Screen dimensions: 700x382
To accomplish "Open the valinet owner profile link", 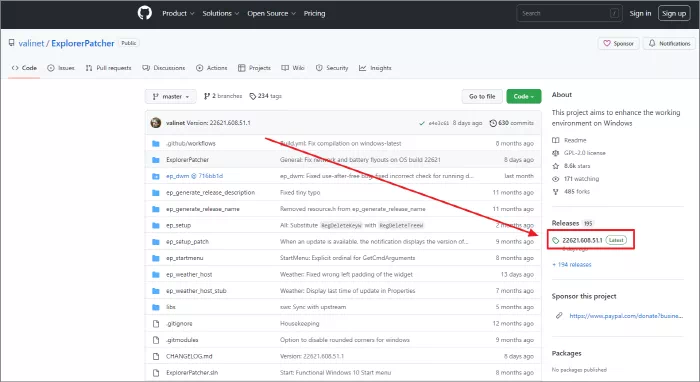I will pyautogui.click(x=31, y=43).
